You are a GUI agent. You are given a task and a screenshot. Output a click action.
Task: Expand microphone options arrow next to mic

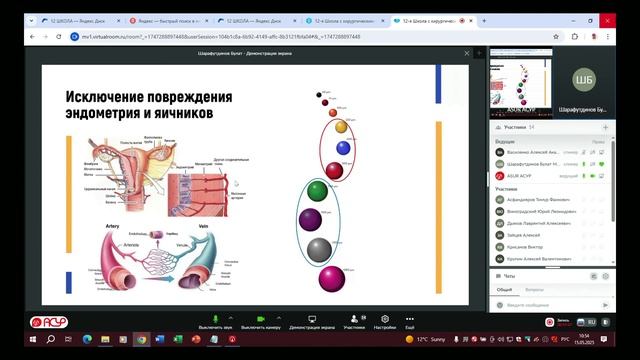tap(231, 318)
